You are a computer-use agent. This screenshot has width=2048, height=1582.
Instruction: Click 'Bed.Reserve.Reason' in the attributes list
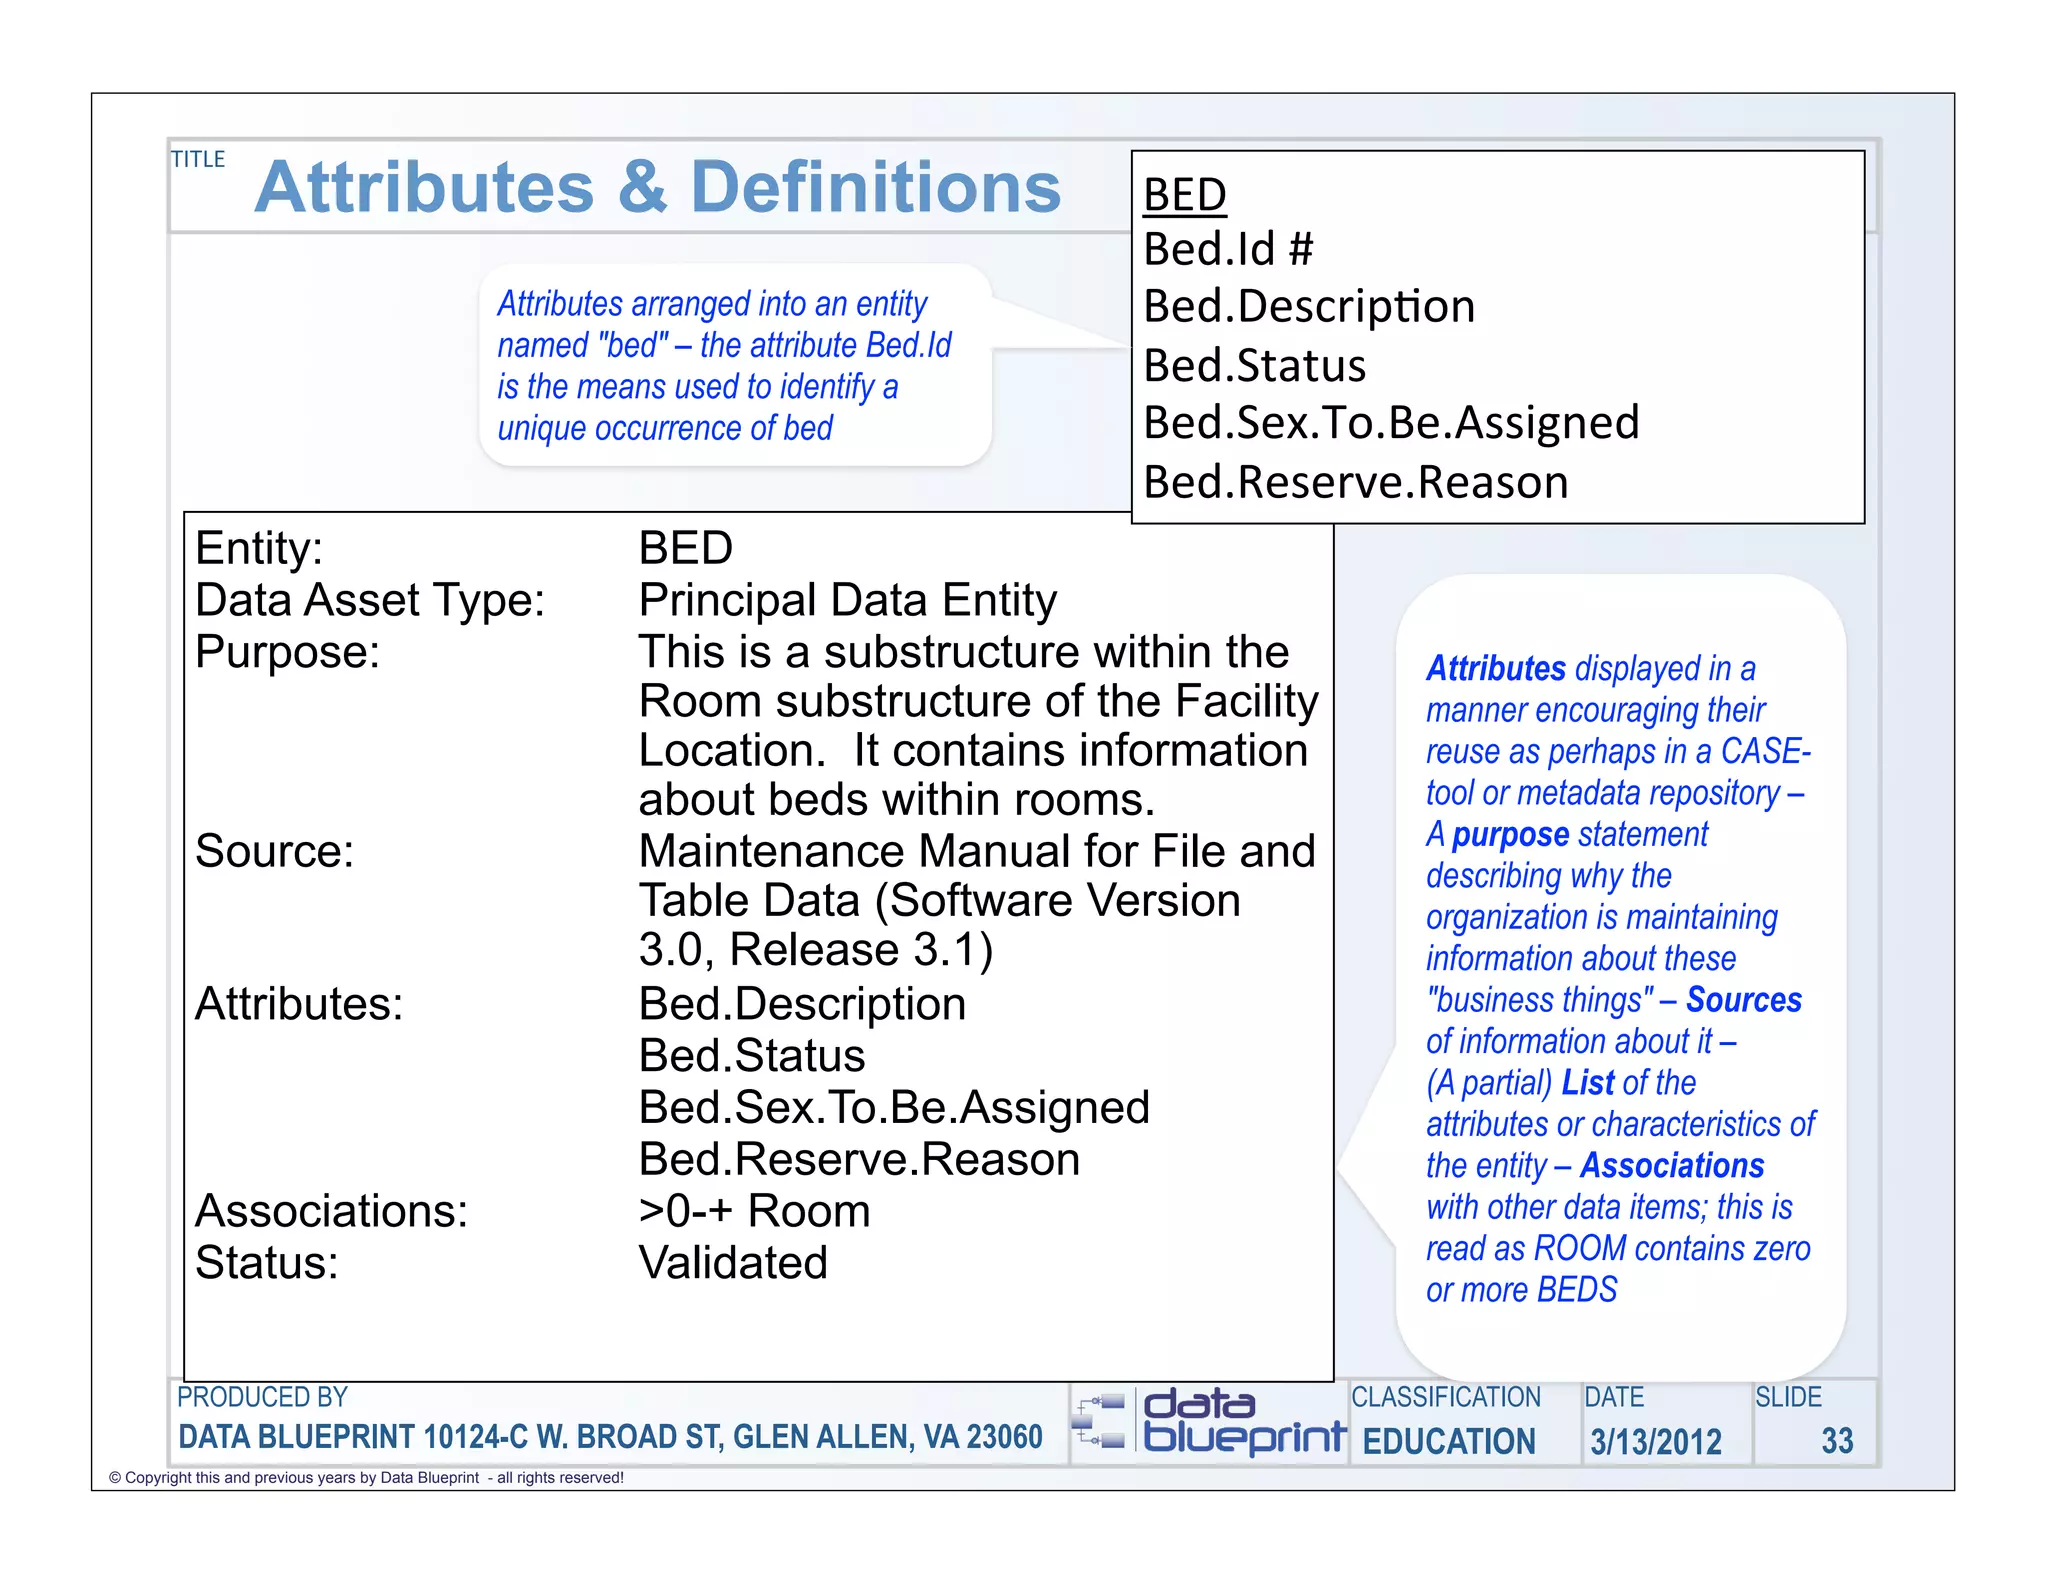(859, 1159)
